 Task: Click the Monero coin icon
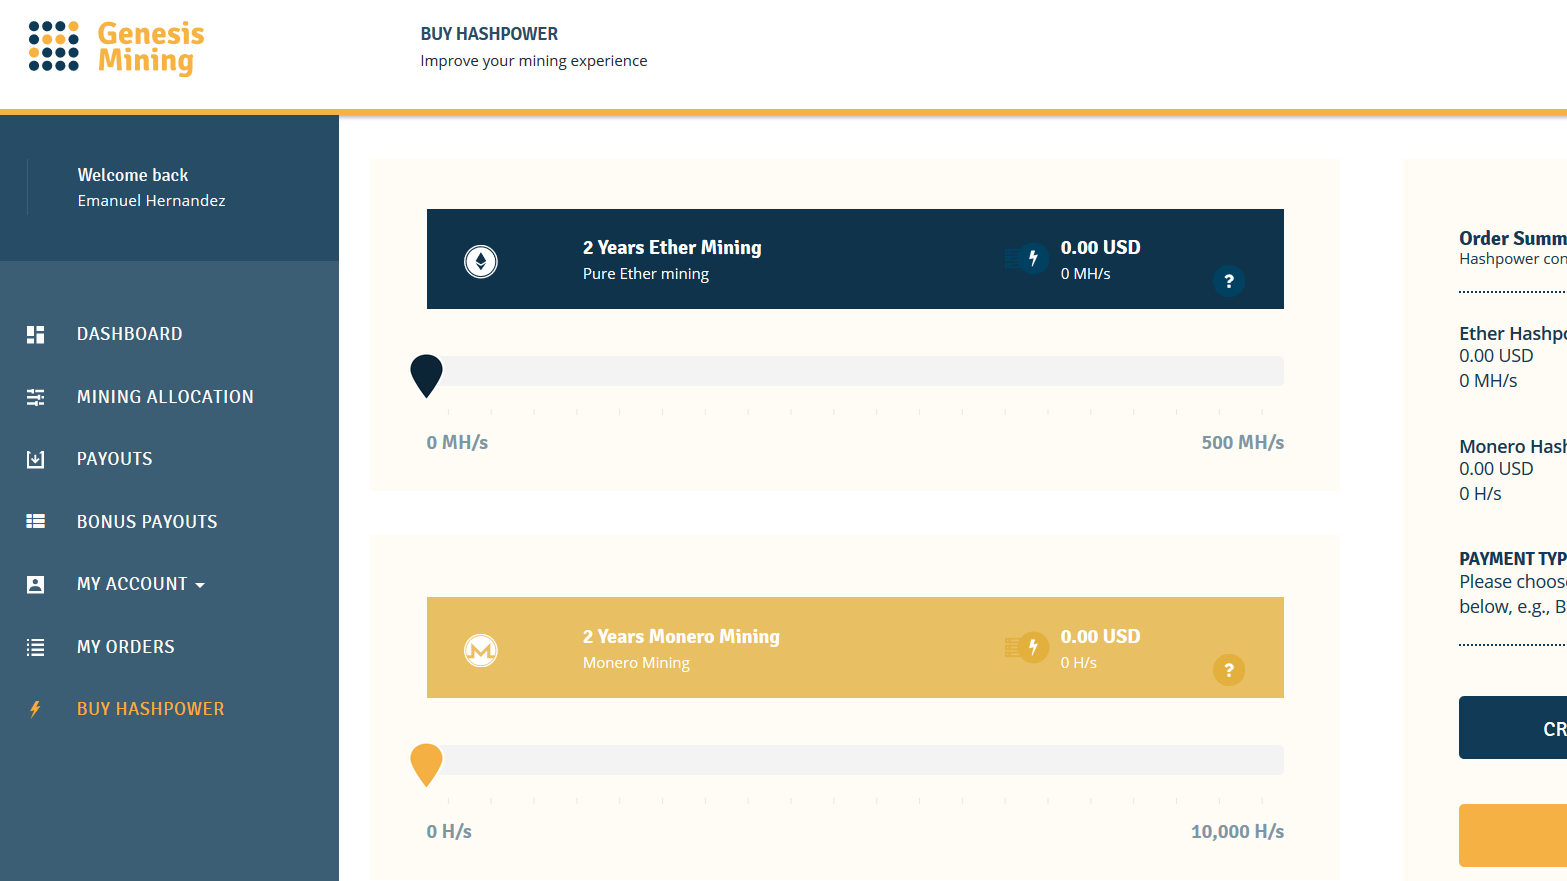point(481,651)
